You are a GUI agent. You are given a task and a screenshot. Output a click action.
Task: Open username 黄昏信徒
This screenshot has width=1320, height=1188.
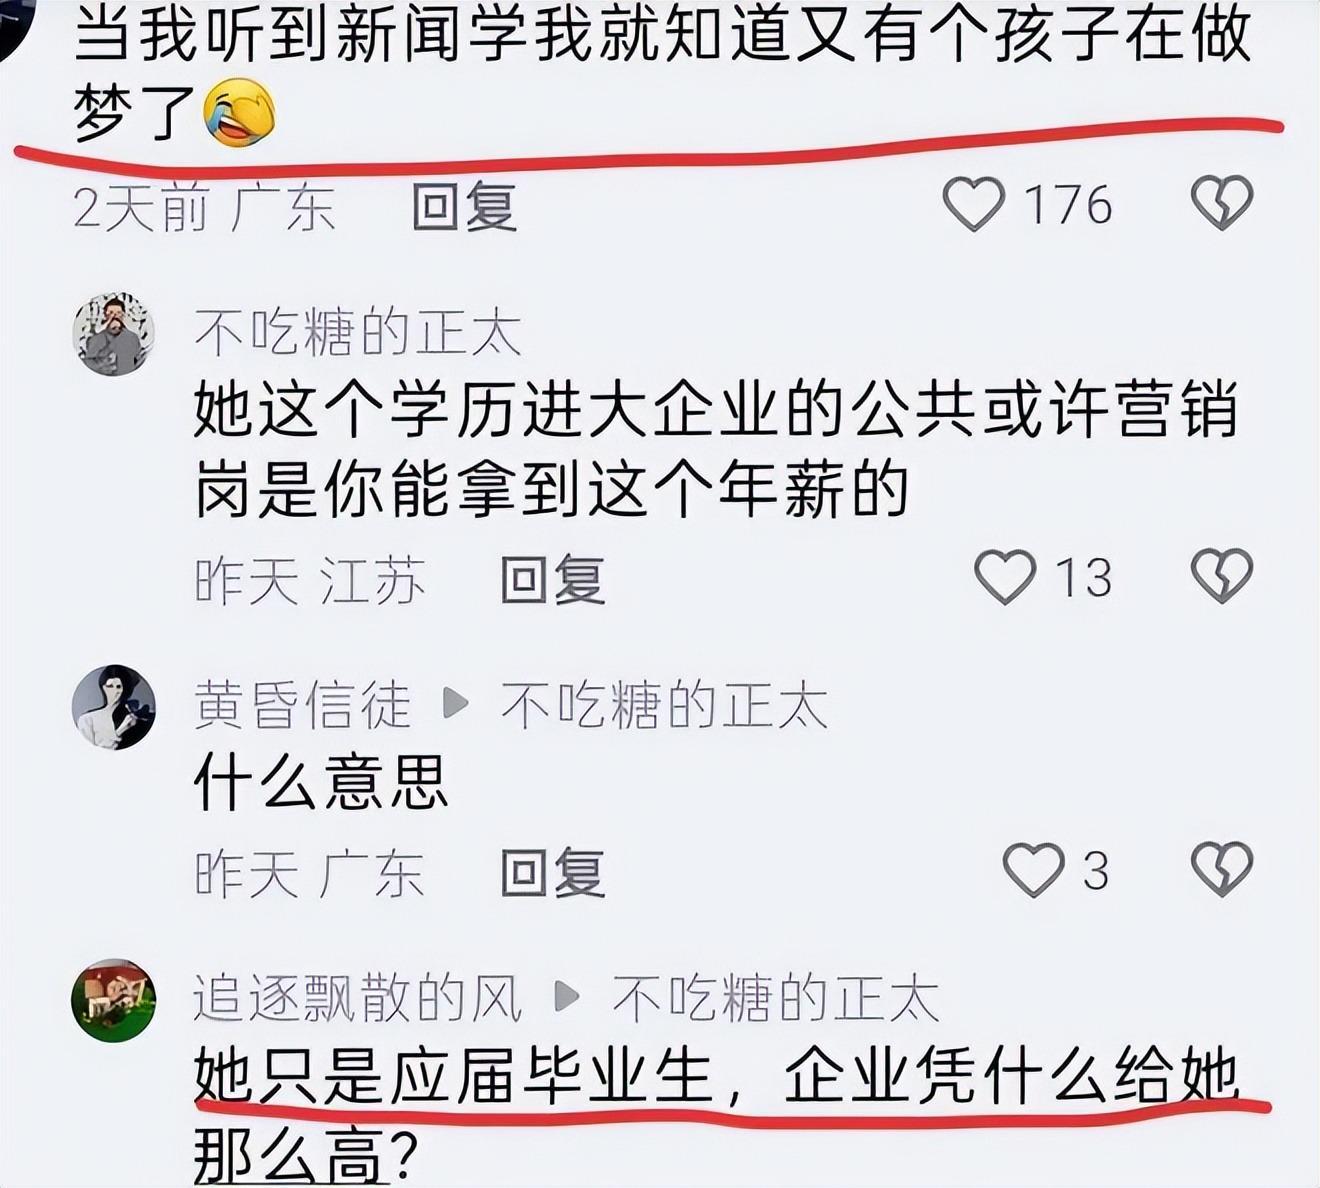pyautogui.click(x=303, y=705)
